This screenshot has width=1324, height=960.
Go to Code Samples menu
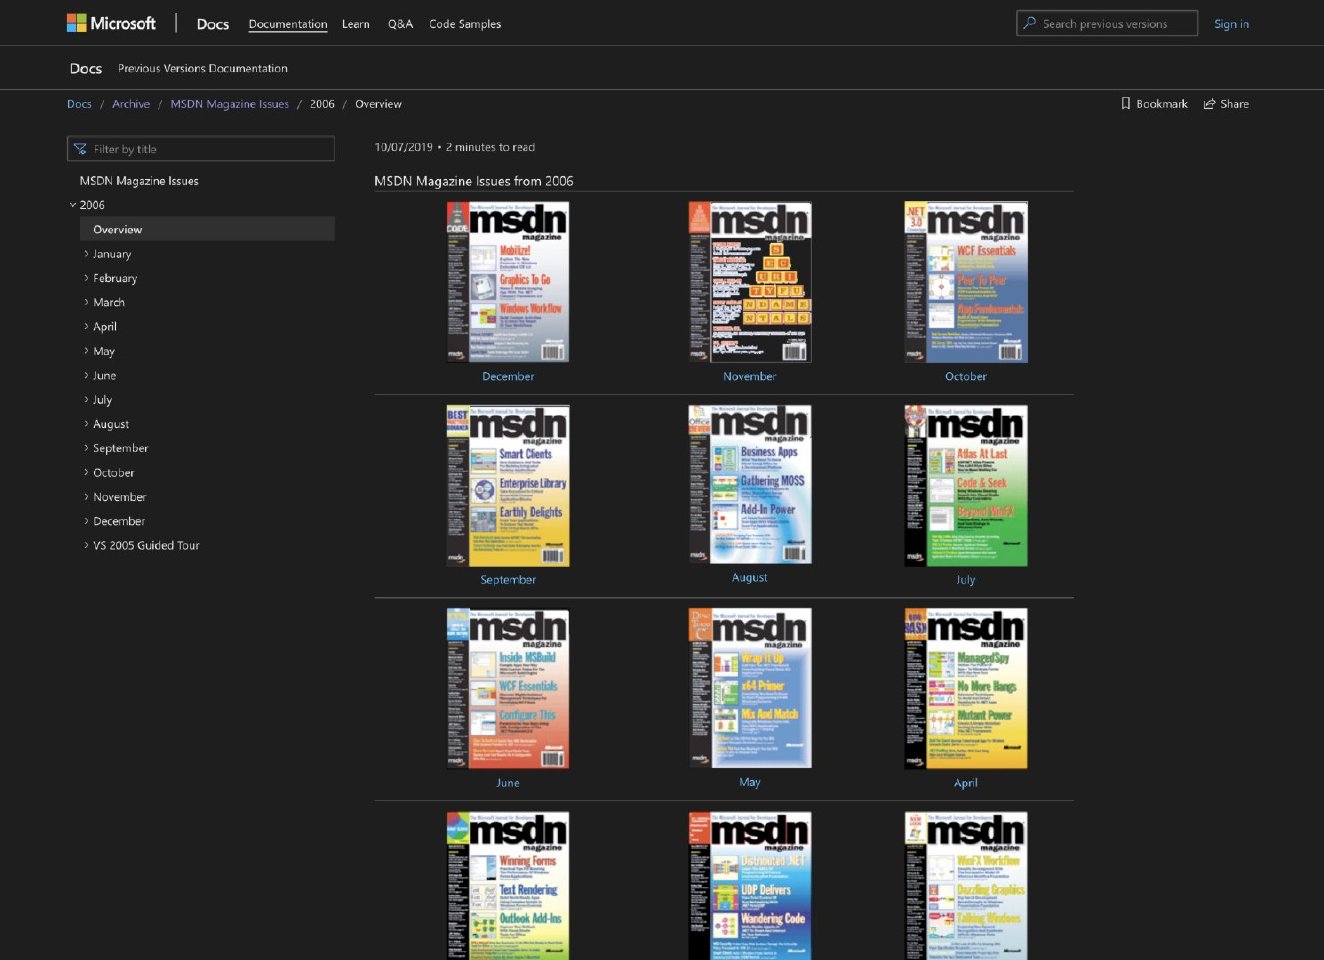pyautogui.click(x=465, y=24)
